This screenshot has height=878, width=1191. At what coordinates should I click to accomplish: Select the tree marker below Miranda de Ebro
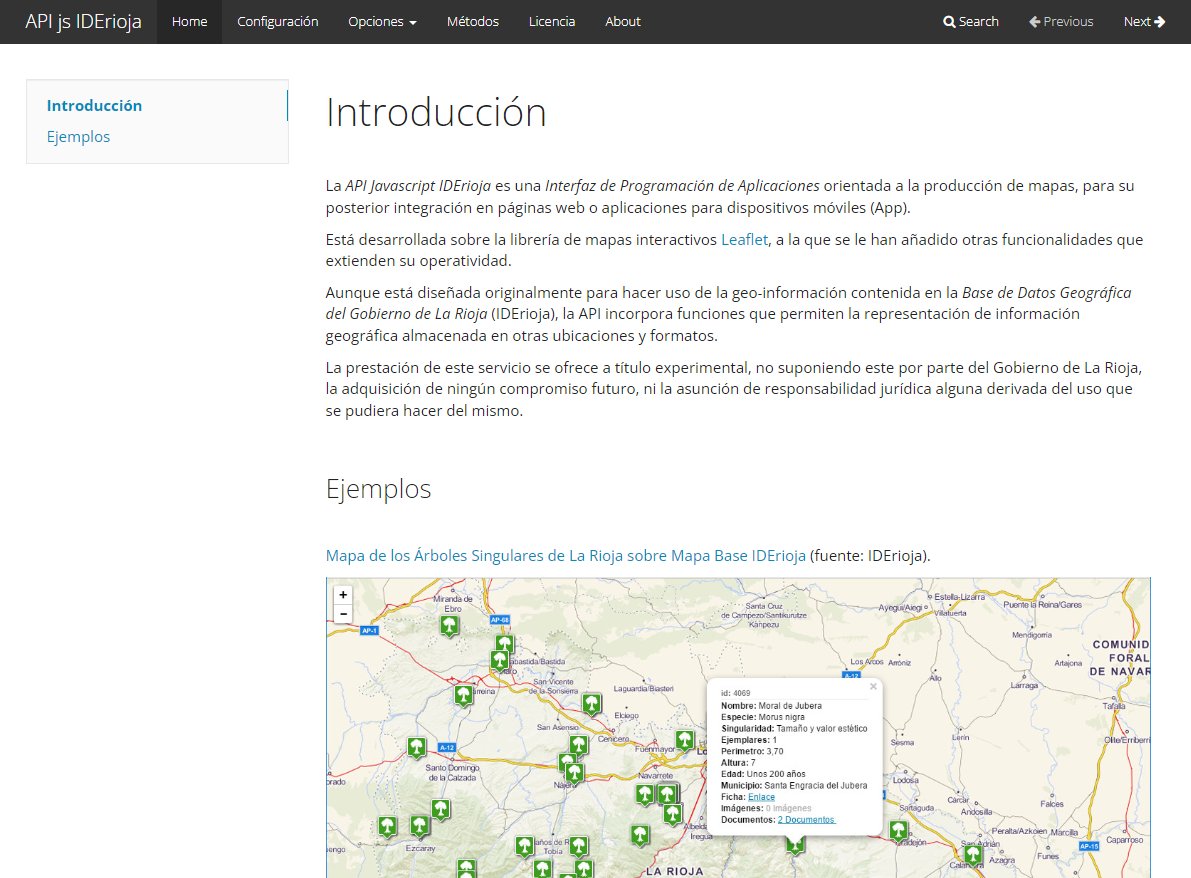click(x=449, y=626)
